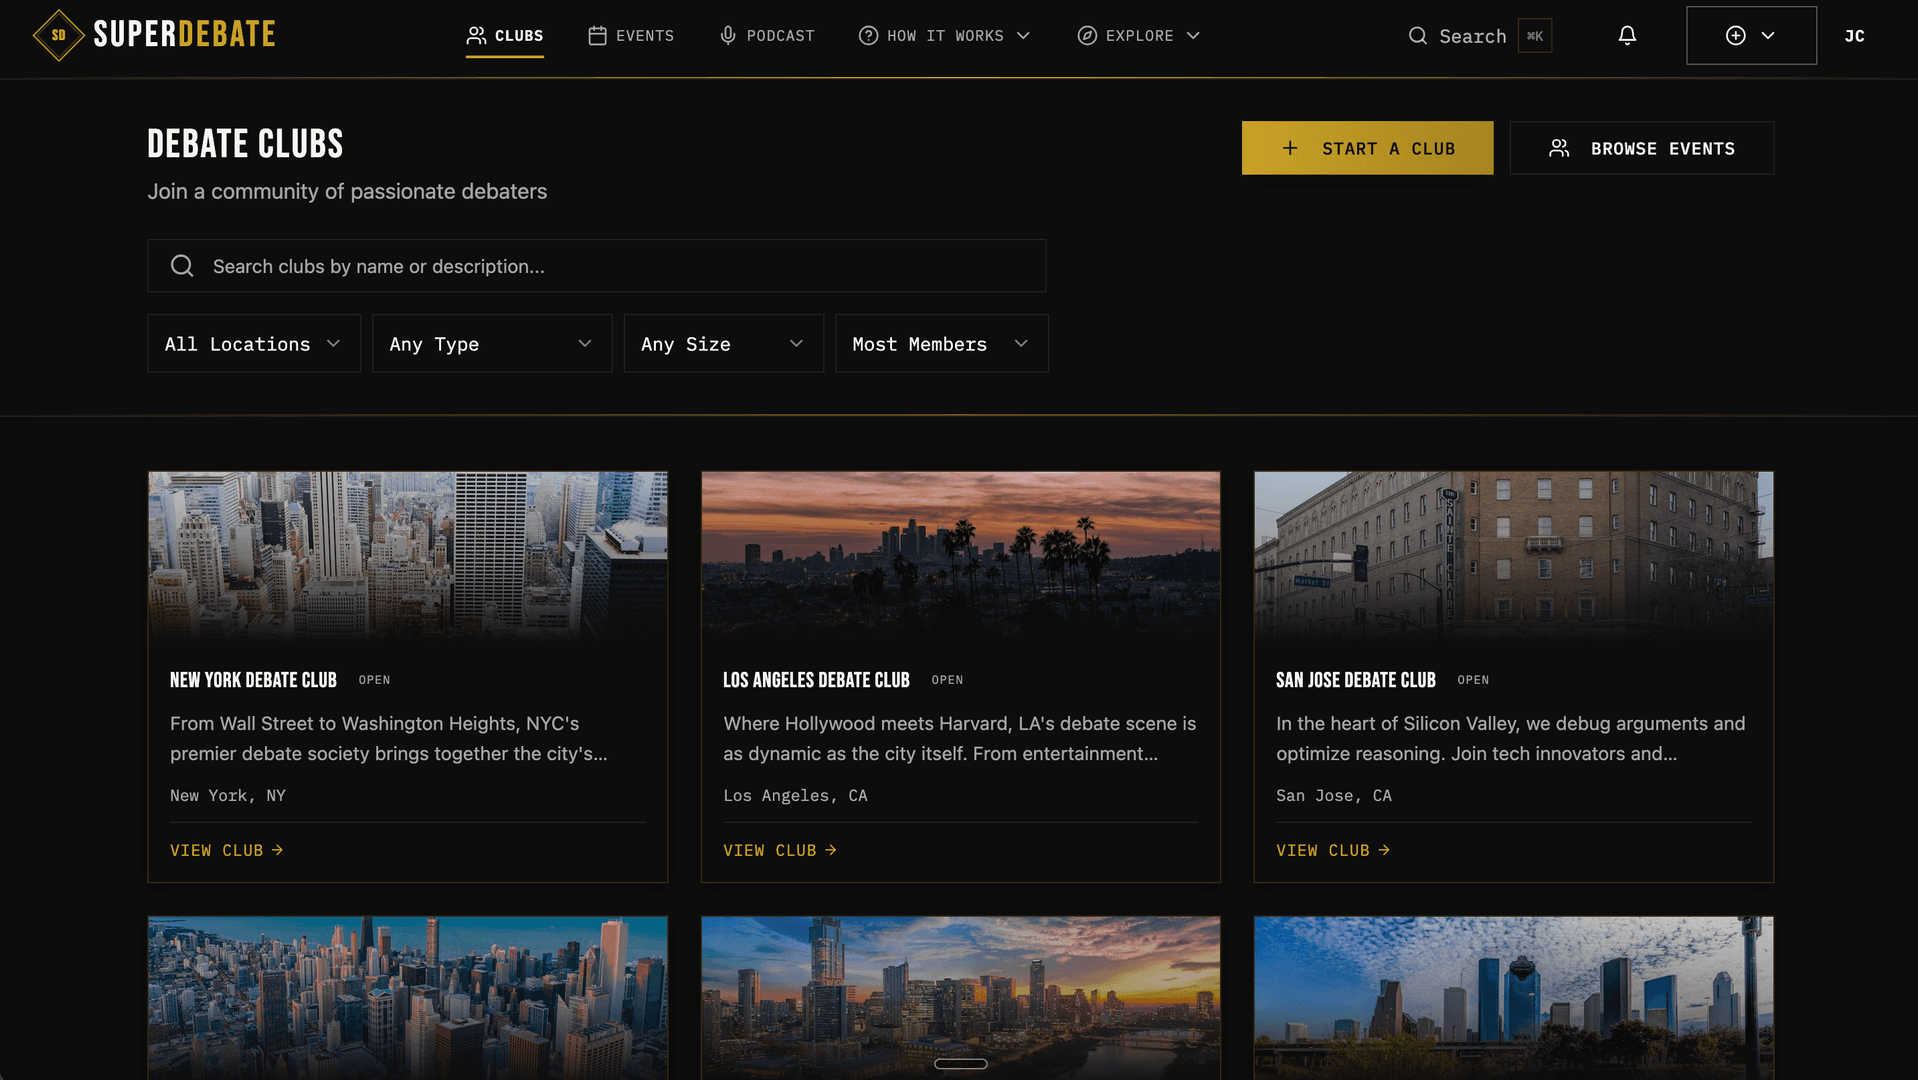Click the microphone Podcast icon

728,36
